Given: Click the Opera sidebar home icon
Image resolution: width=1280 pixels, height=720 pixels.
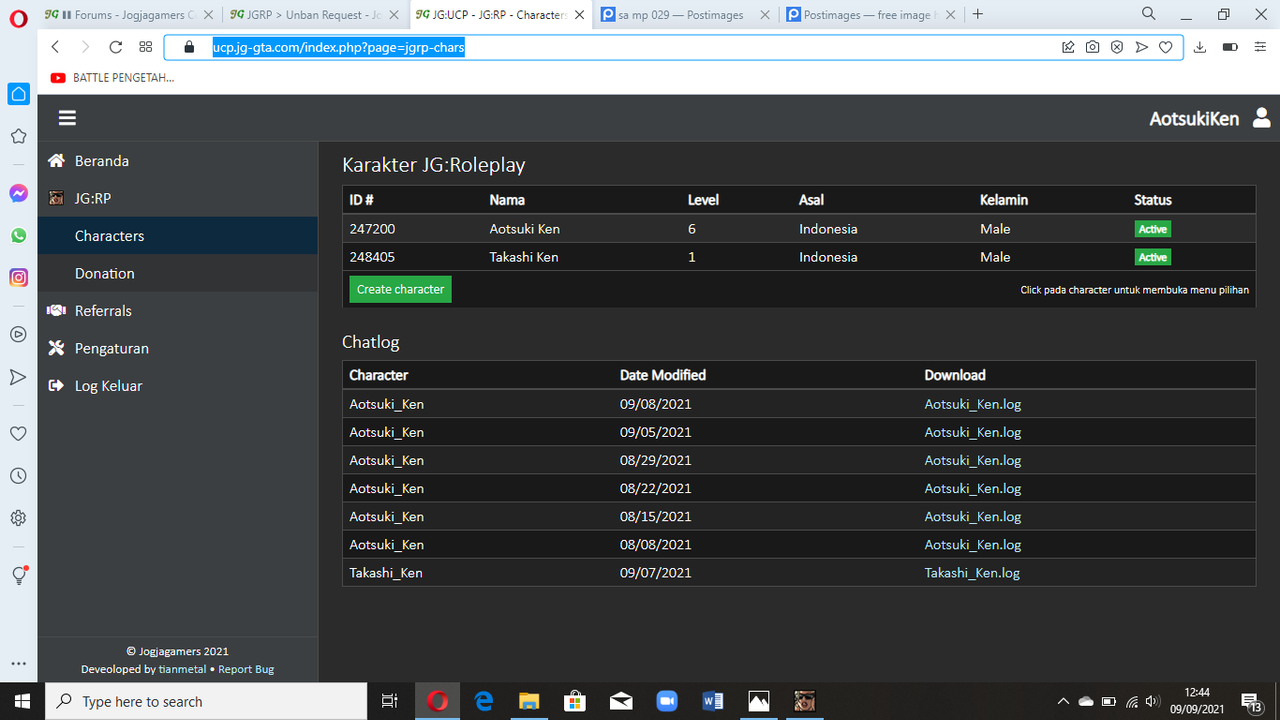Looking at the screenshot, I should [x=18, y=94].
